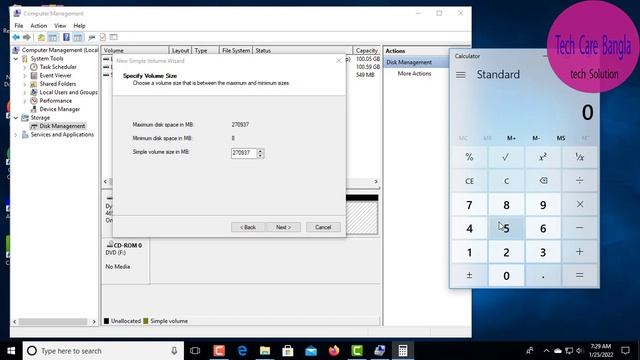Show hidden system tray icons chevron
Image resolution: width=640 pixels, height=360 pixels.
(x=546, y=351)
